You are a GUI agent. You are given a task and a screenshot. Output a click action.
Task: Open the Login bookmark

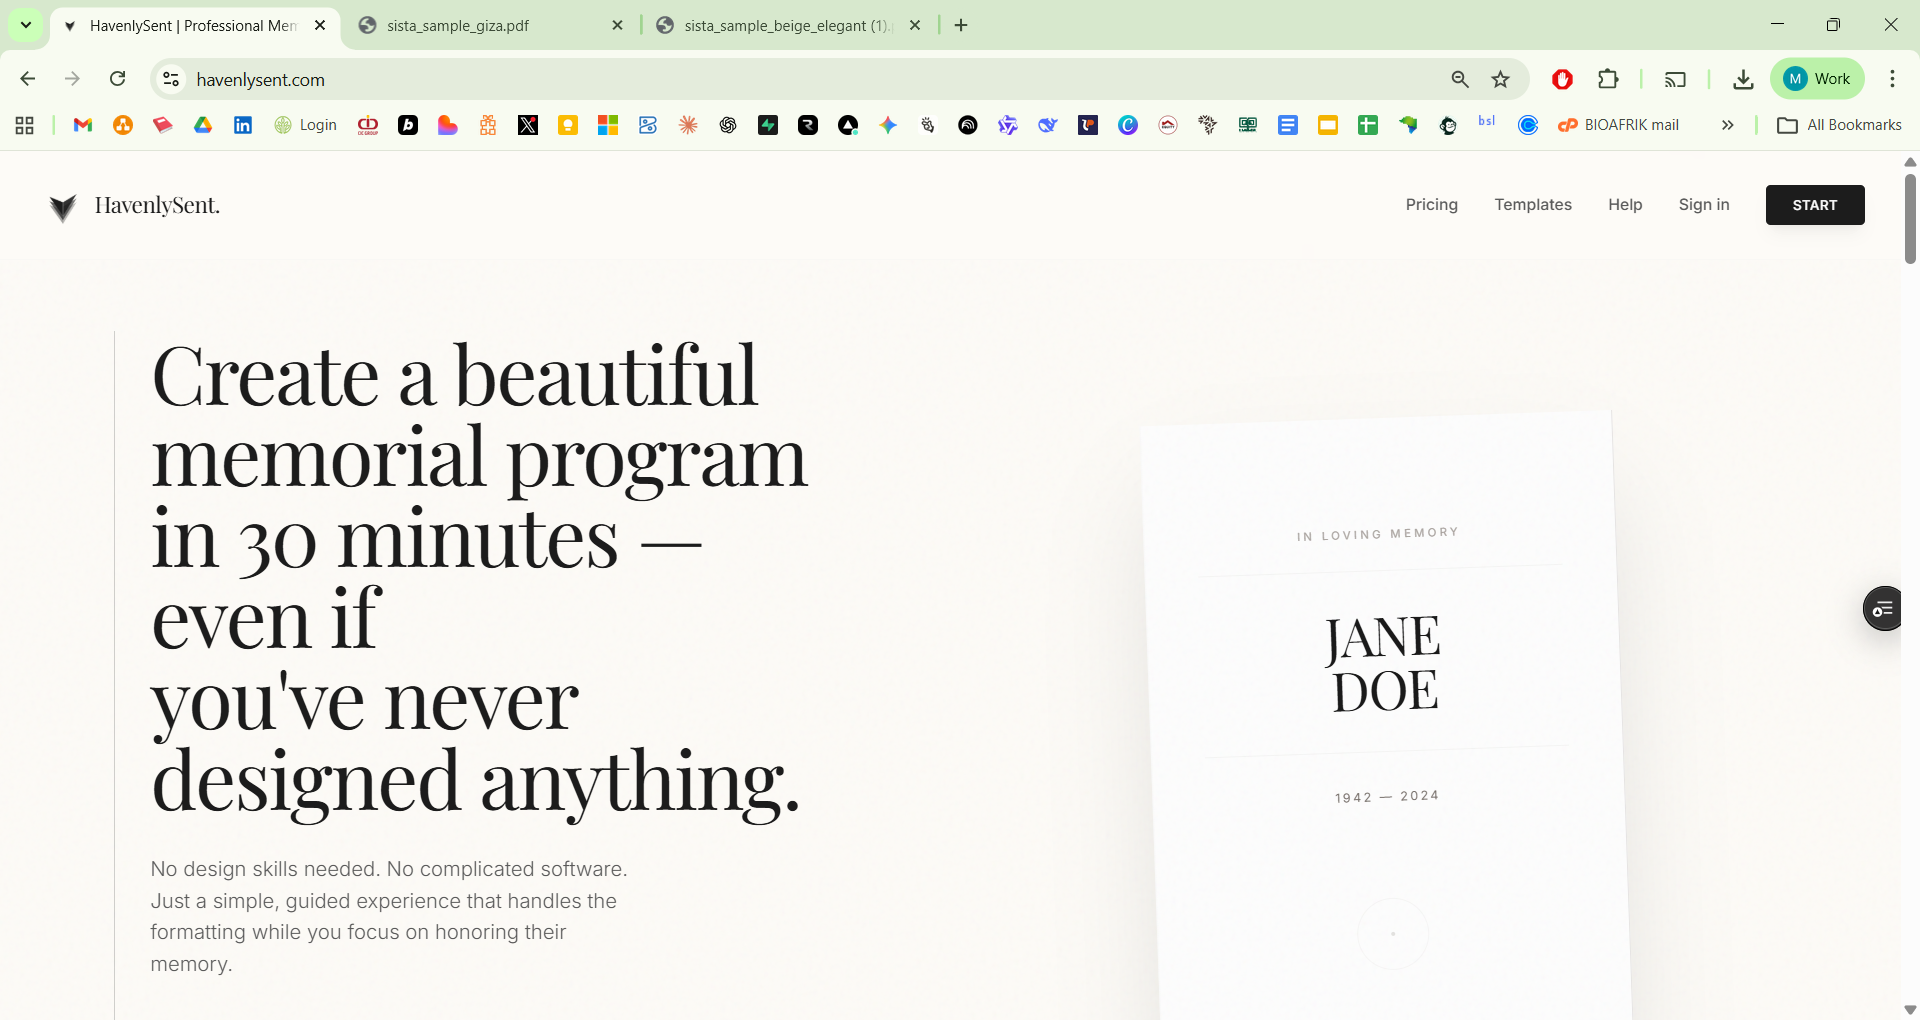point(306,125)
